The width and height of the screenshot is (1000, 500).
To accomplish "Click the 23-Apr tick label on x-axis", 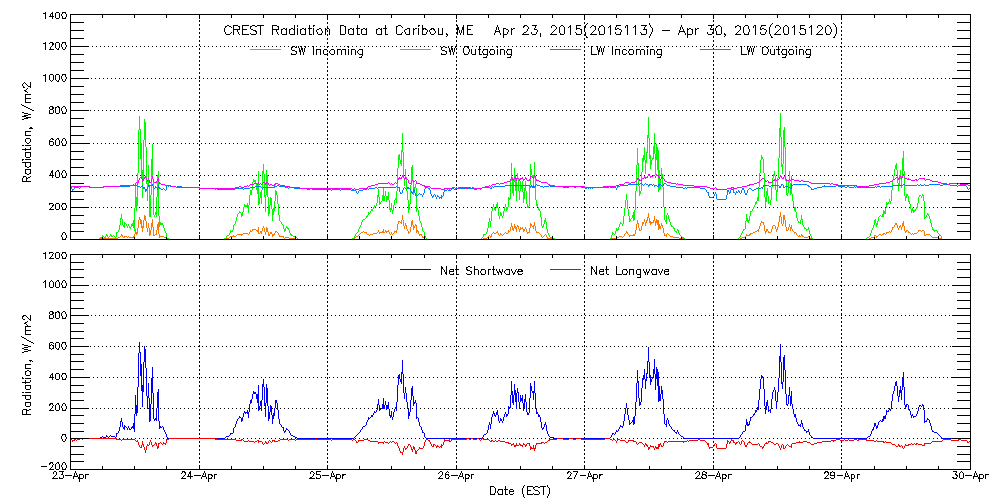I will click(x=73, y=477).
